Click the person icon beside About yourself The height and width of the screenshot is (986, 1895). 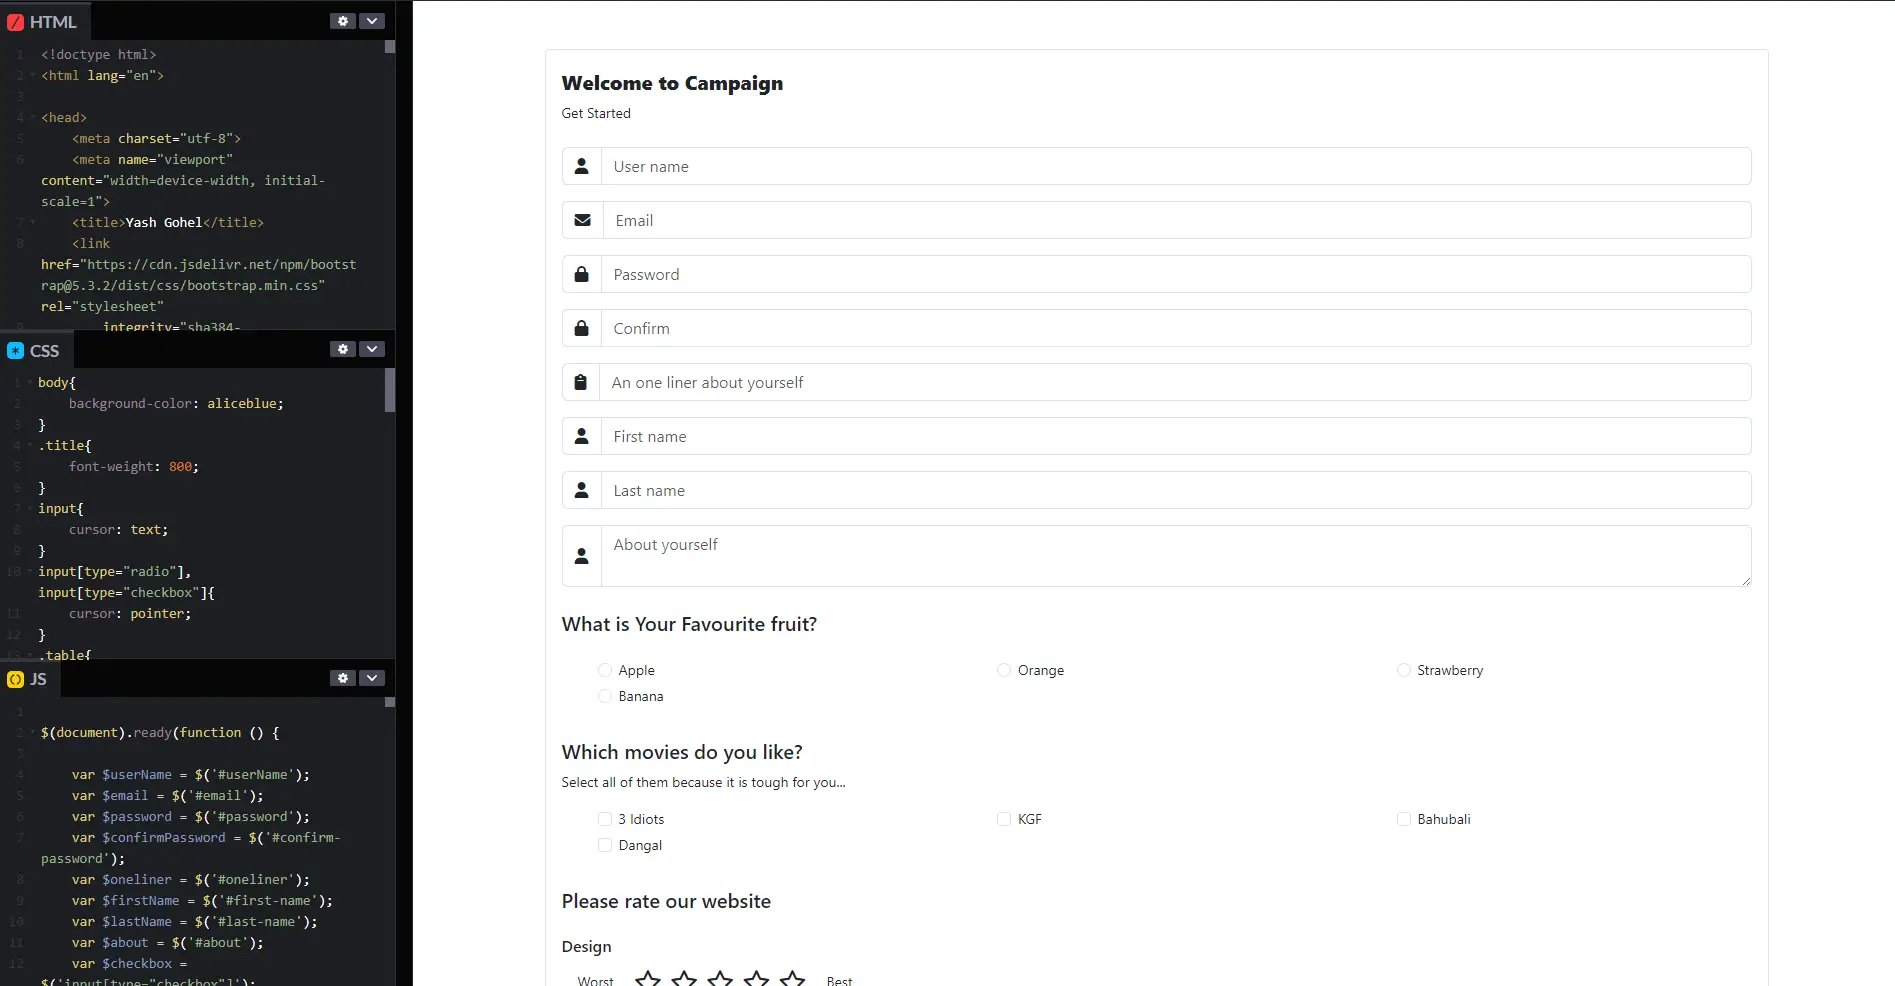click(581, 556)
